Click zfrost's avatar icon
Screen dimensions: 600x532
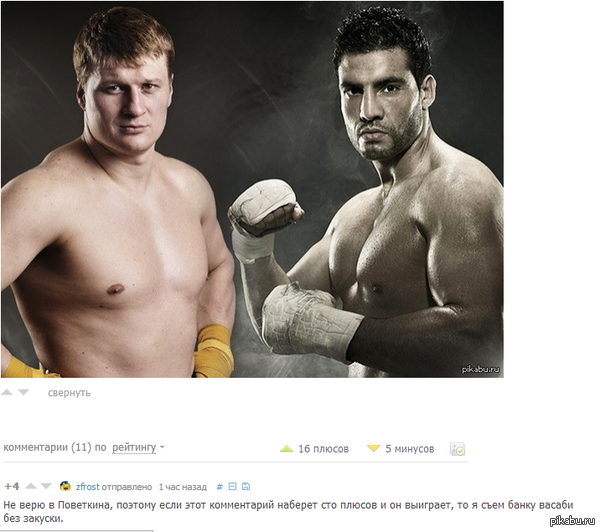coord(65,486)
